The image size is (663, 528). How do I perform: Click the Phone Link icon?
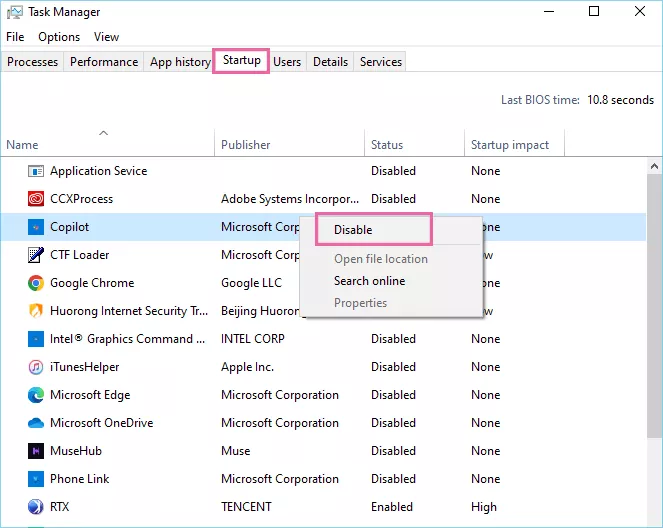click(x=36, y=479)
